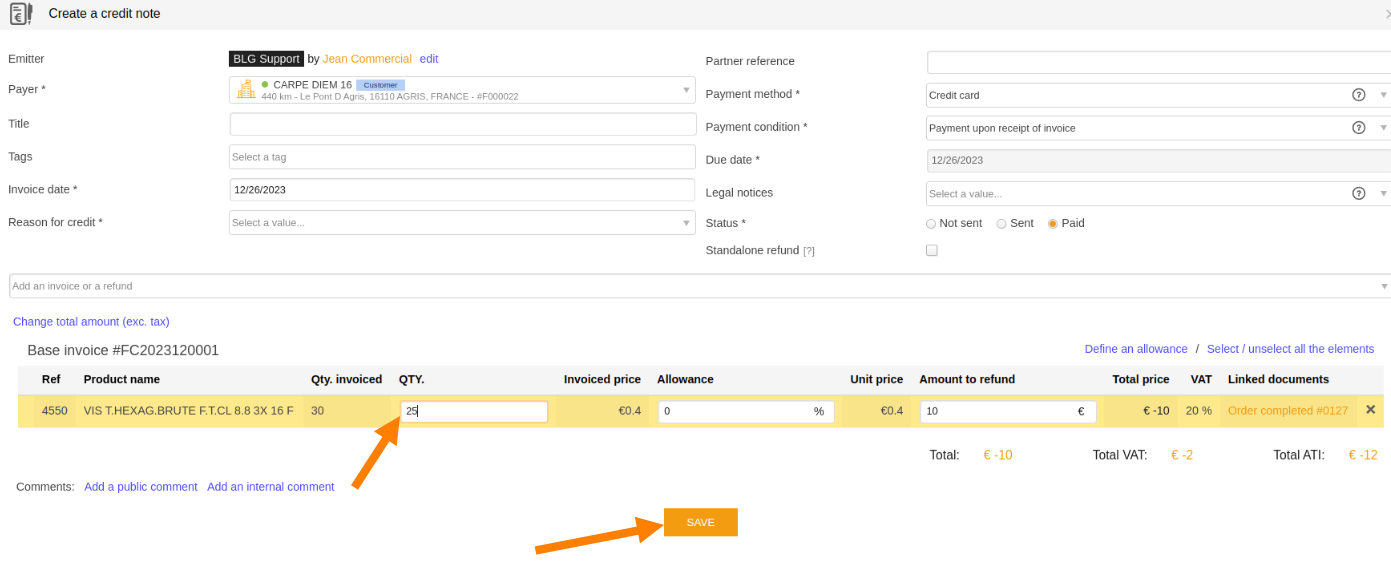Click the Legal notices help question icon
Viewport: 1391px width, 564px height.
[x=1358, y=194]
